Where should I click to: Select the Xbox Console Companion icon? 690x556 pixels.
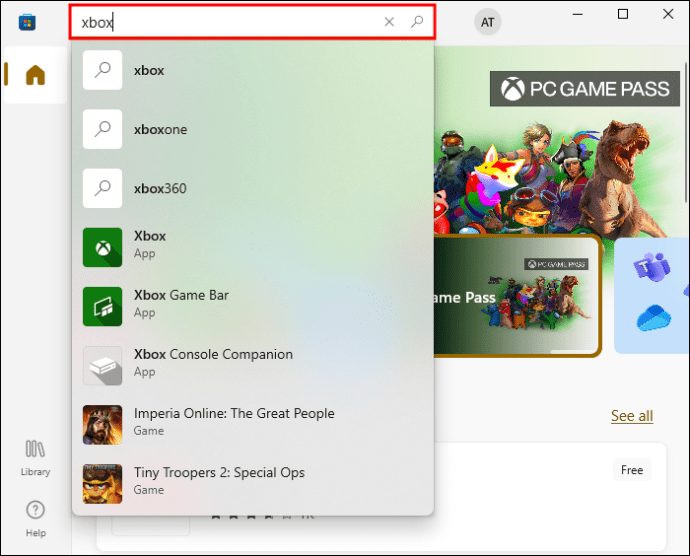click(x=103, y=365)
